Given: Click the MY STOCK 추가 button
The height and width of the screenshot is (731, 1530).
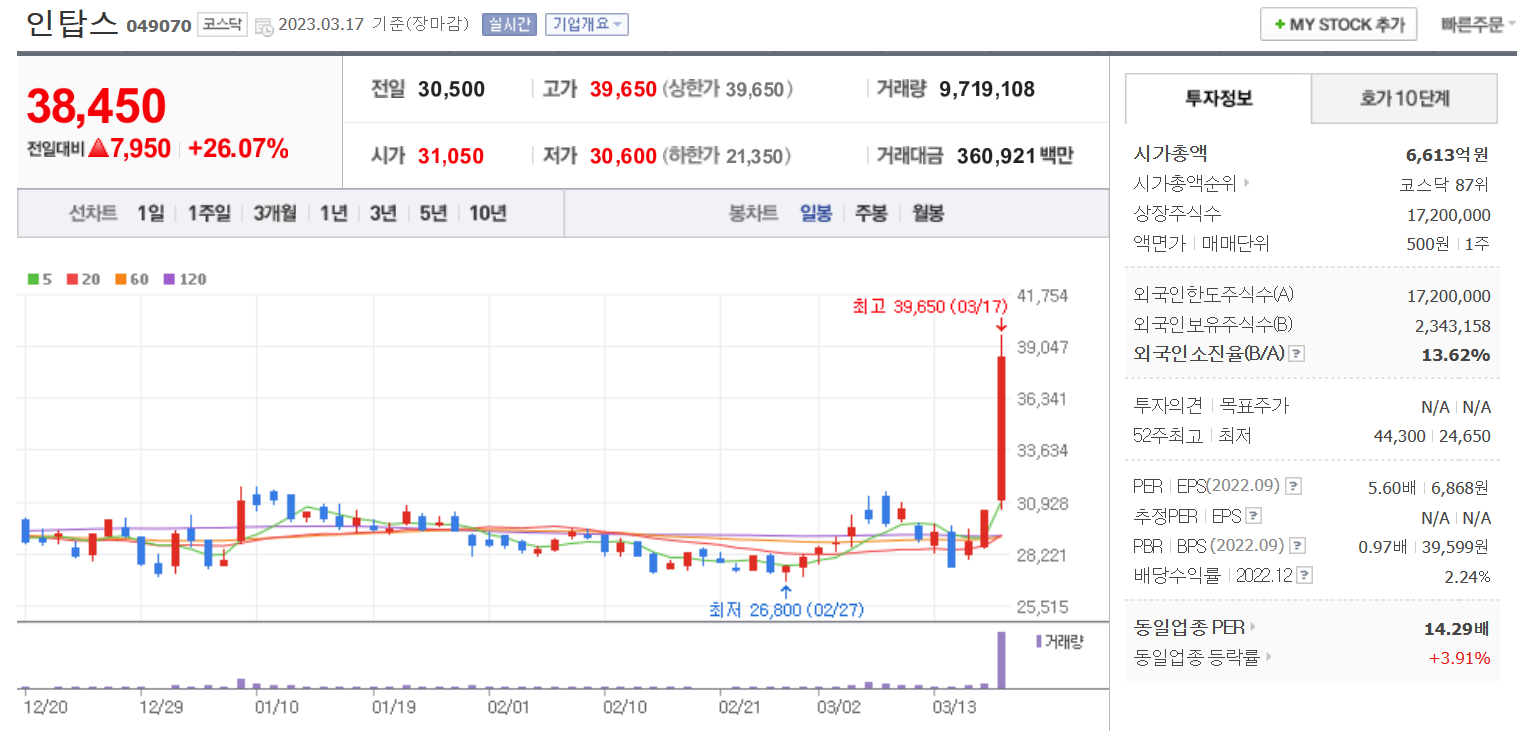Looking at the screenshot, I should coord(1339,25).
